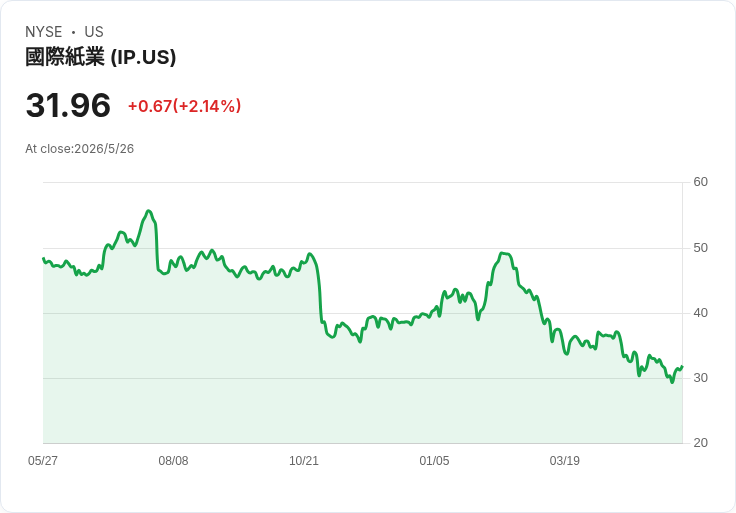Click the At close:2026/5/26 timestamp
The height and width of the screenshot is (513, 736).
point(79,149)
